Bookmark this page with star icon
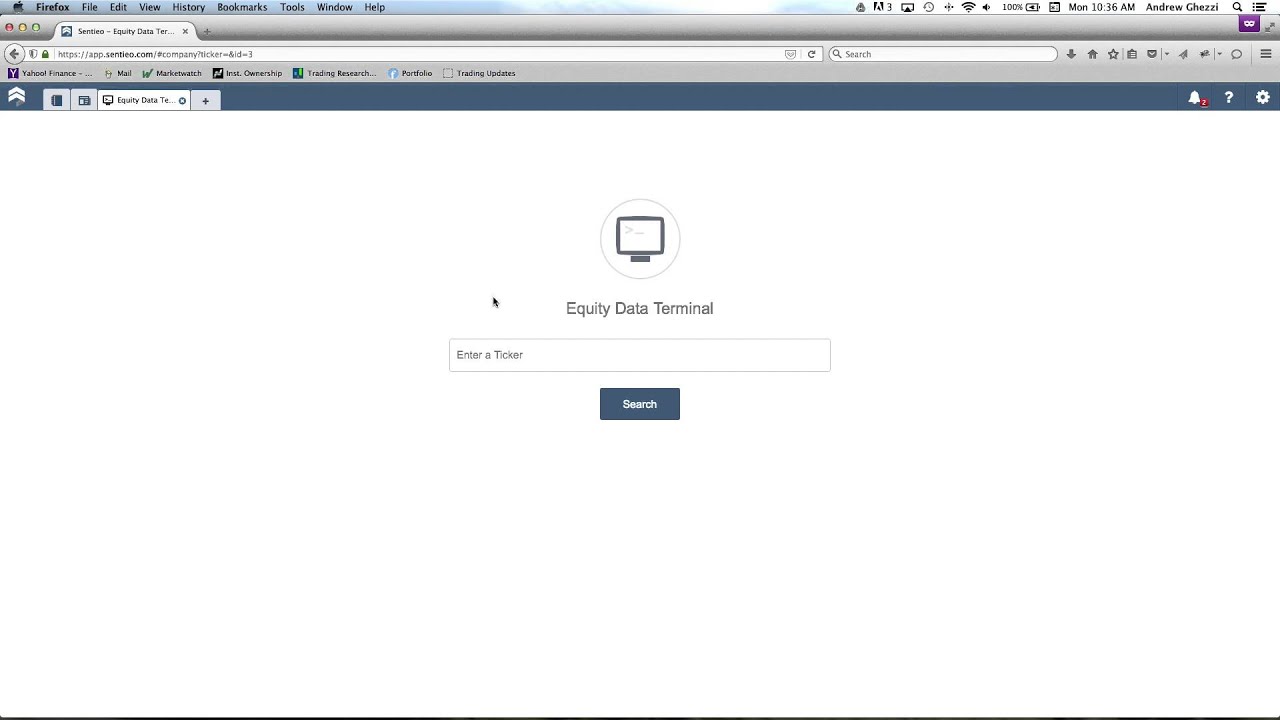The width and height of the screenshot is (1280, 720). point(1113,54)
